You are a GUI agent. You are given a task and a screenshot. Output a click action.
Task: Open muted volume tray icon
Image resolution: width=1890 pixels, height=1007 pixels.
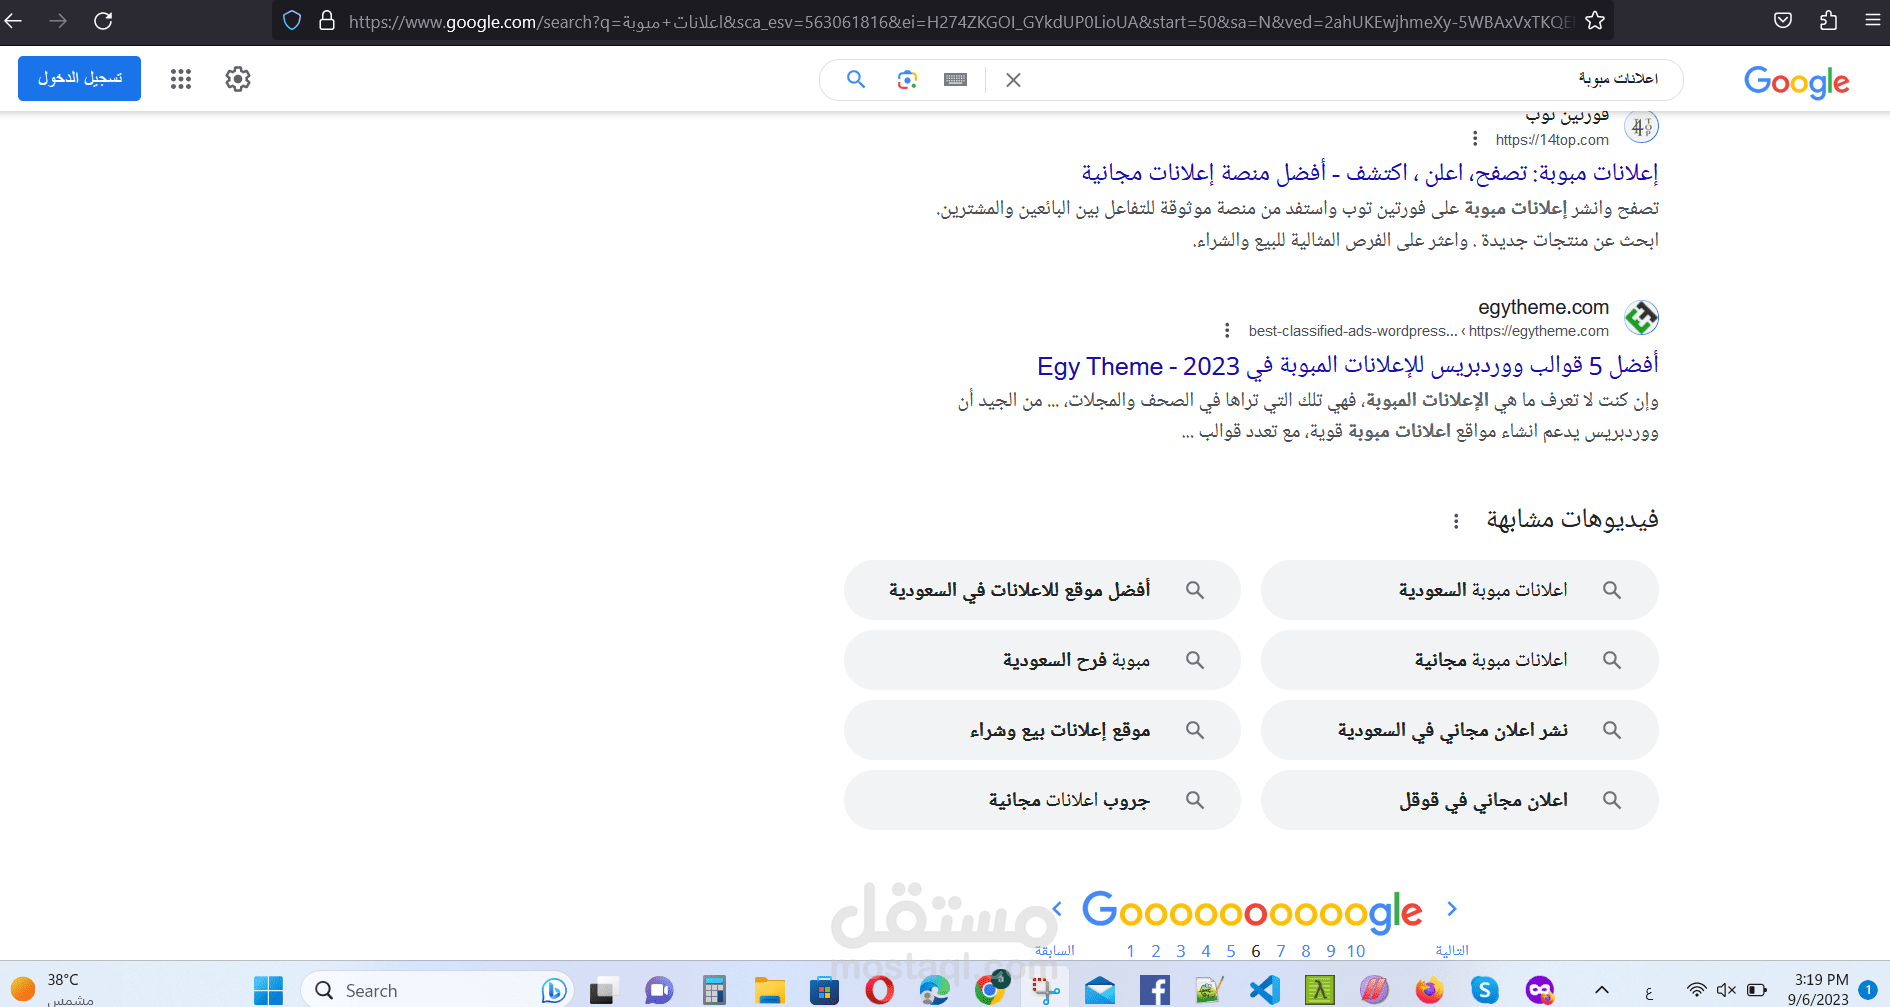tap(1726, 990)
